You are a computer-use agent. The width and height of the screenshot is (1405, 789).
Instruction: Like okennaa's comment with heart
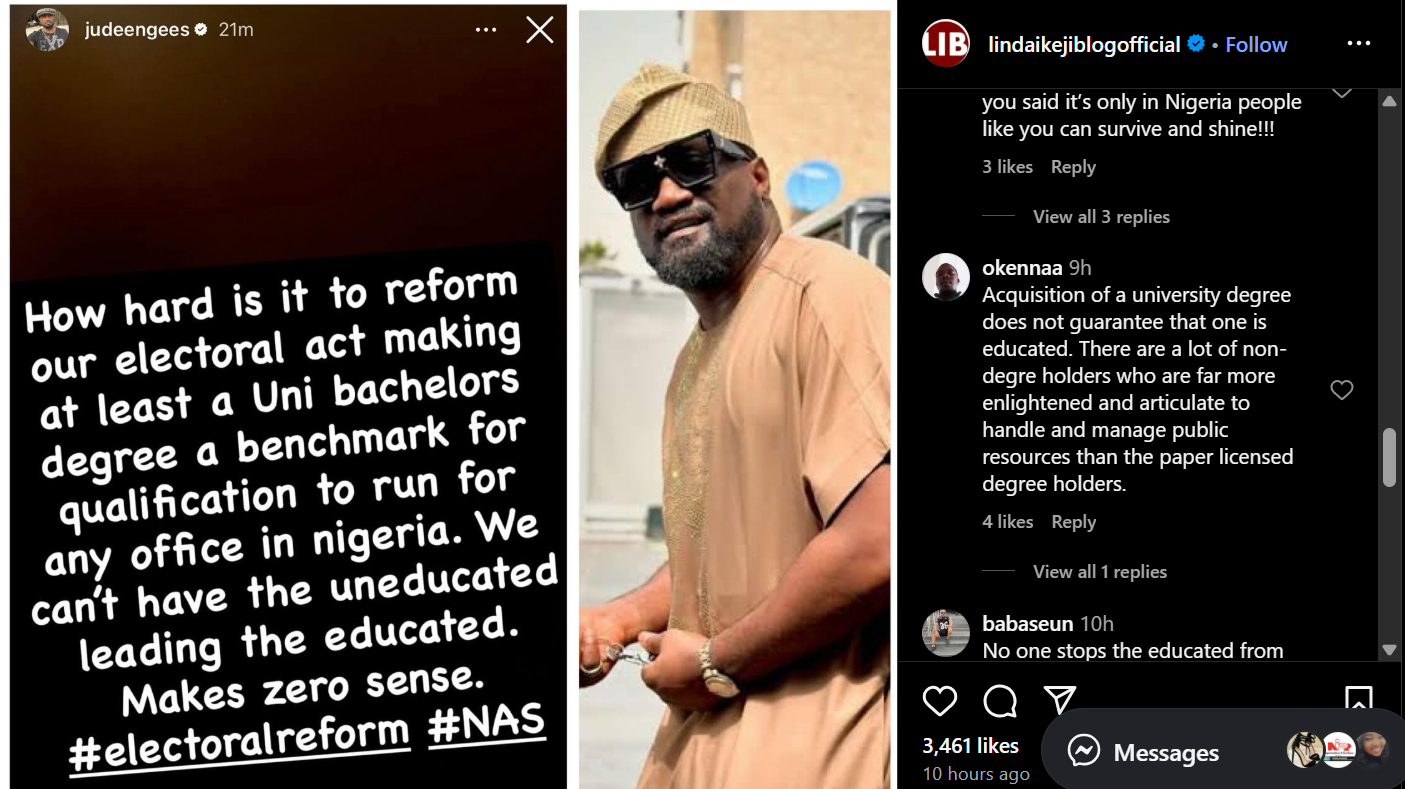click(1342, 390)
